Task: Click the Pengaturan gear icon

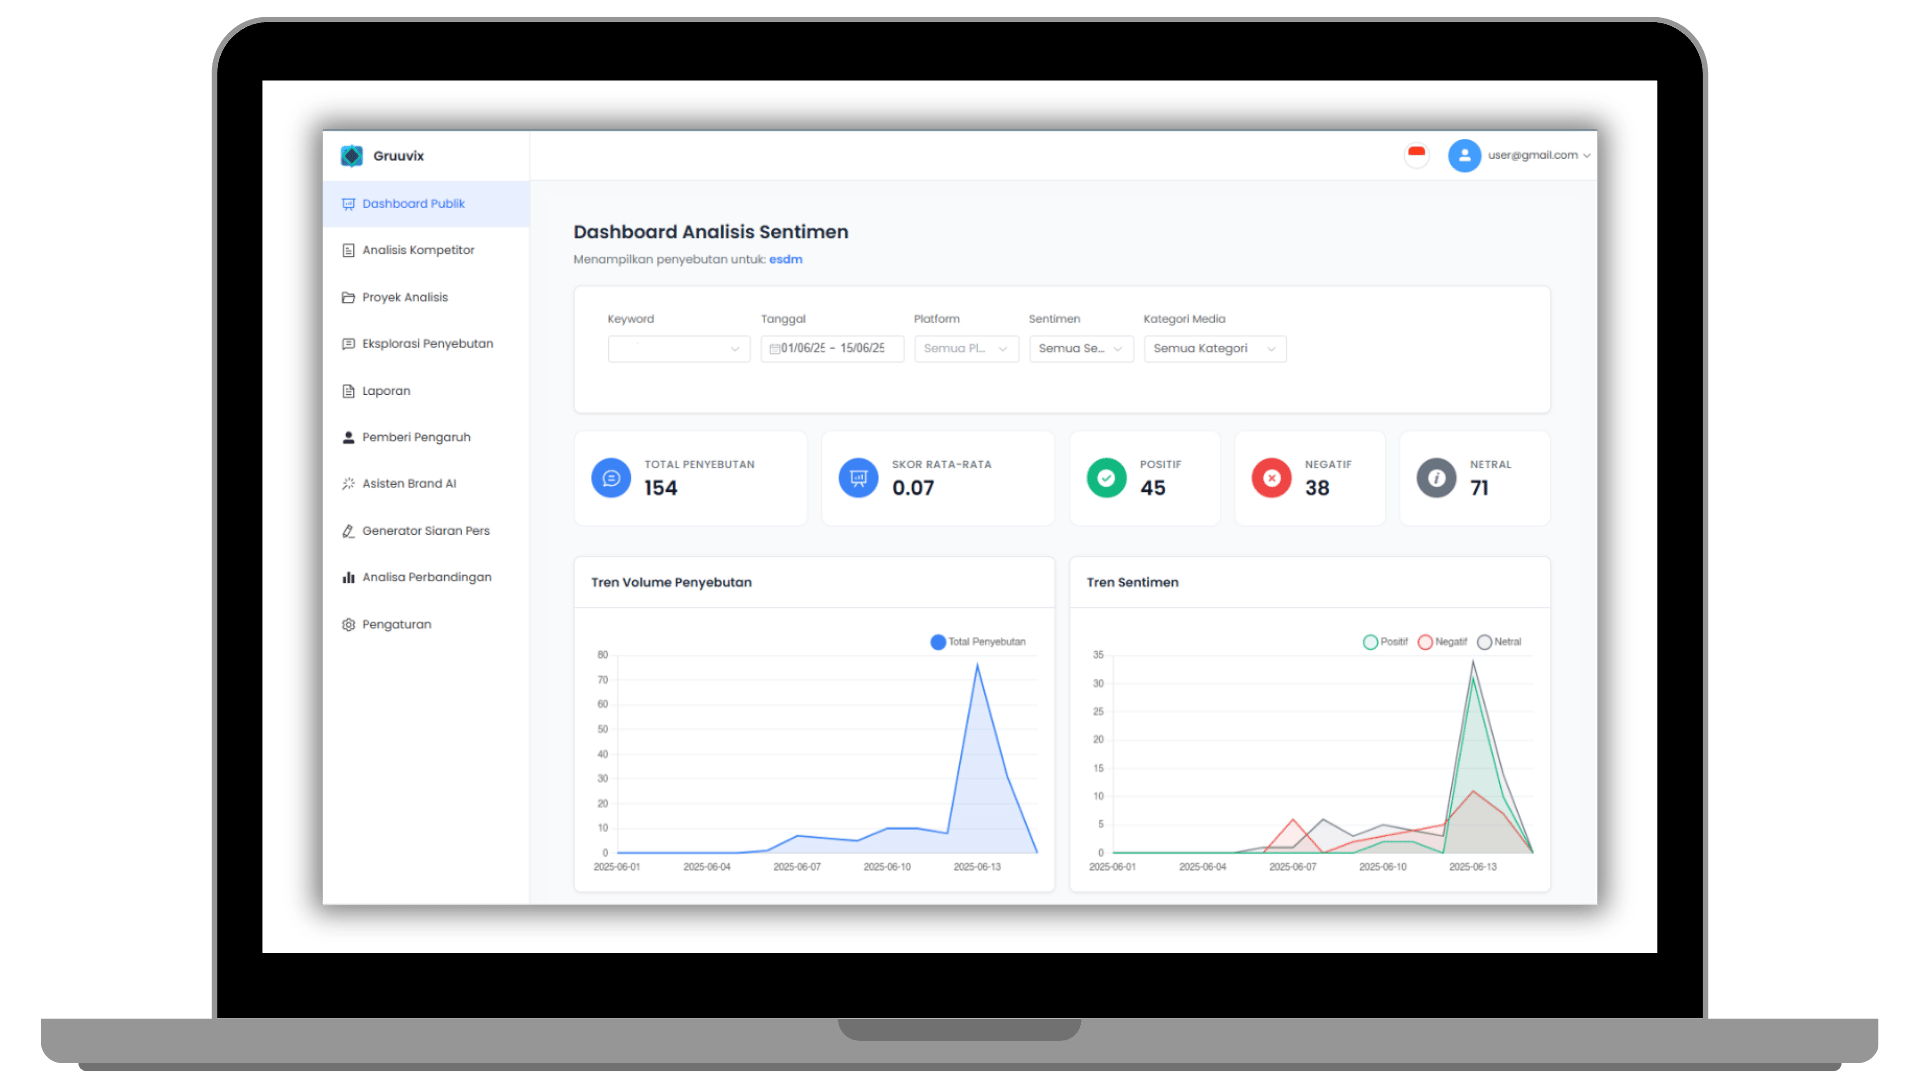Action: pos(348,624)
